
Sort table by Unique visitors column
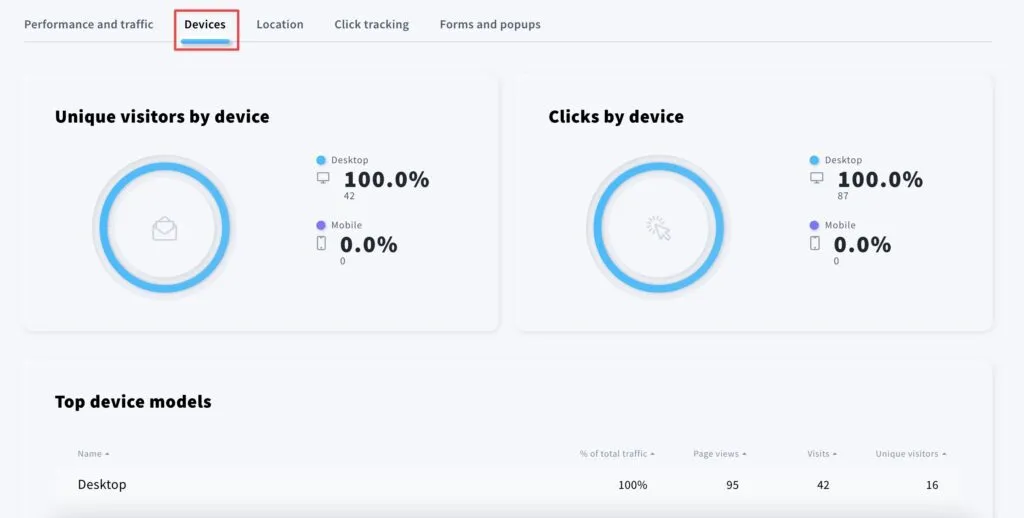911,454
